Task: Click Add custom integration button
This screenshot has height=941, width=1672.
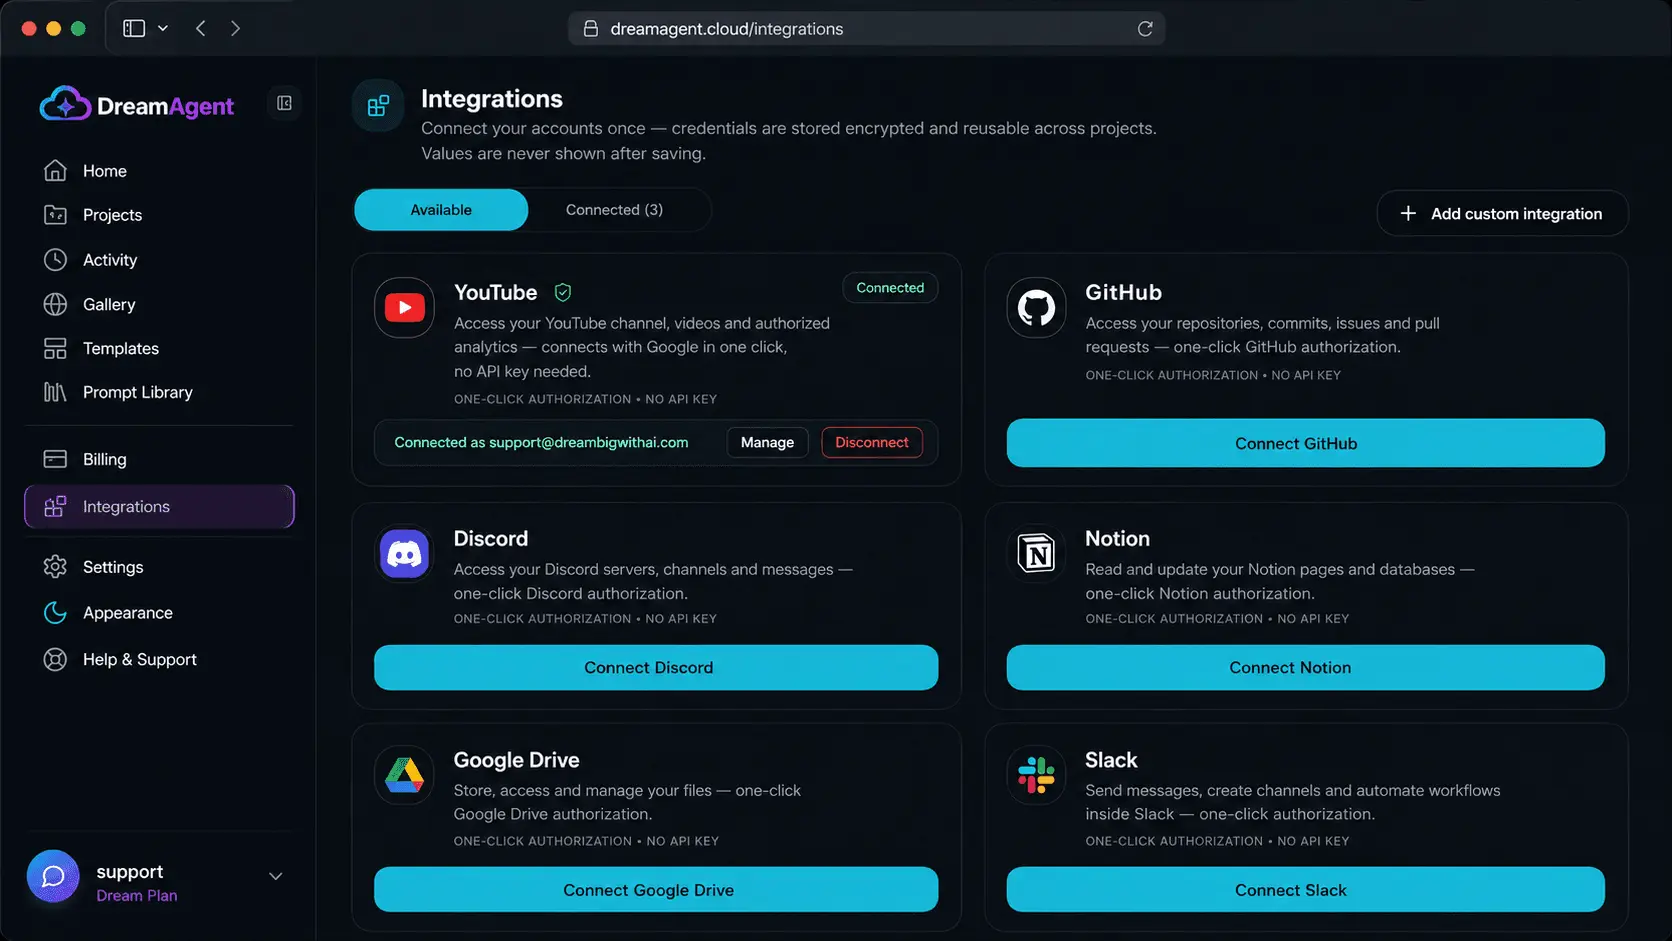Action: 1502,213
